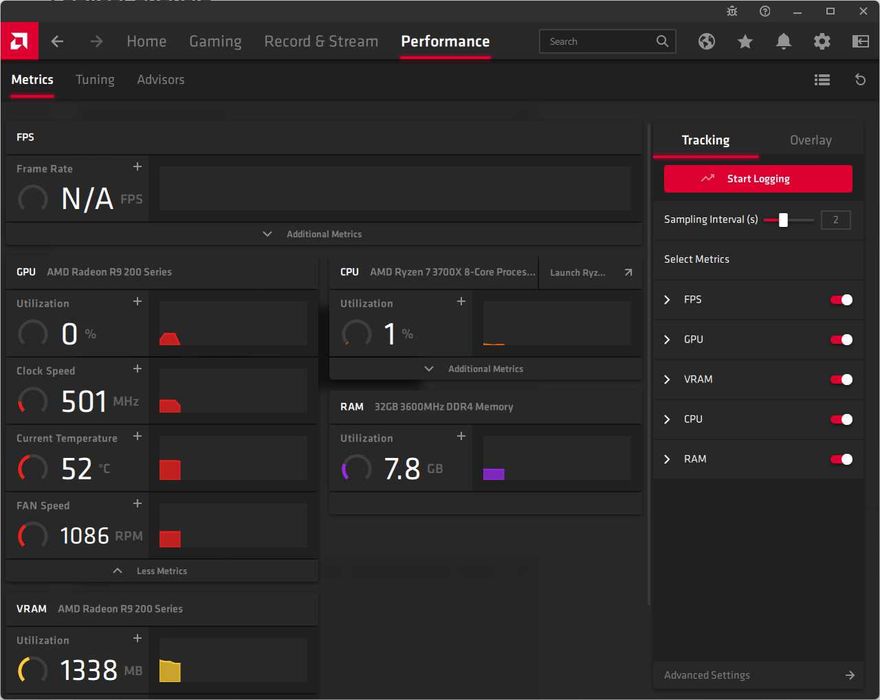Add VRAM Utilization metric with plus icon

(138, 638)
